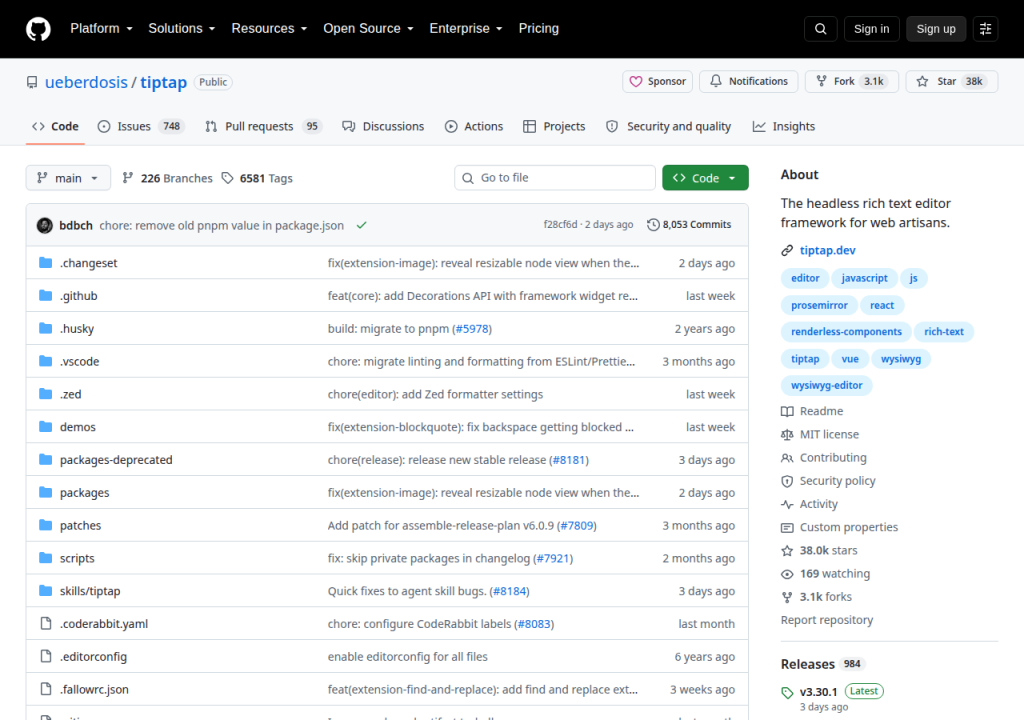Viewport: 1024px width, 720px height.
Task: Click the MIT license scale icon
Action: pyautogui.click(x=787, y=434)
